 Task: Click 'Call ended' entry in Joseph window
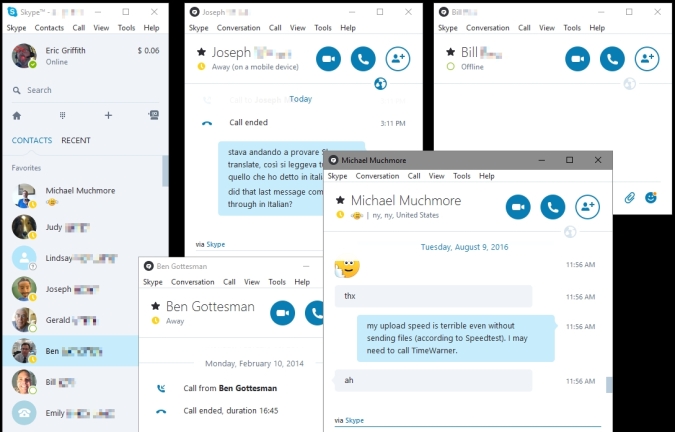[248, 123]
